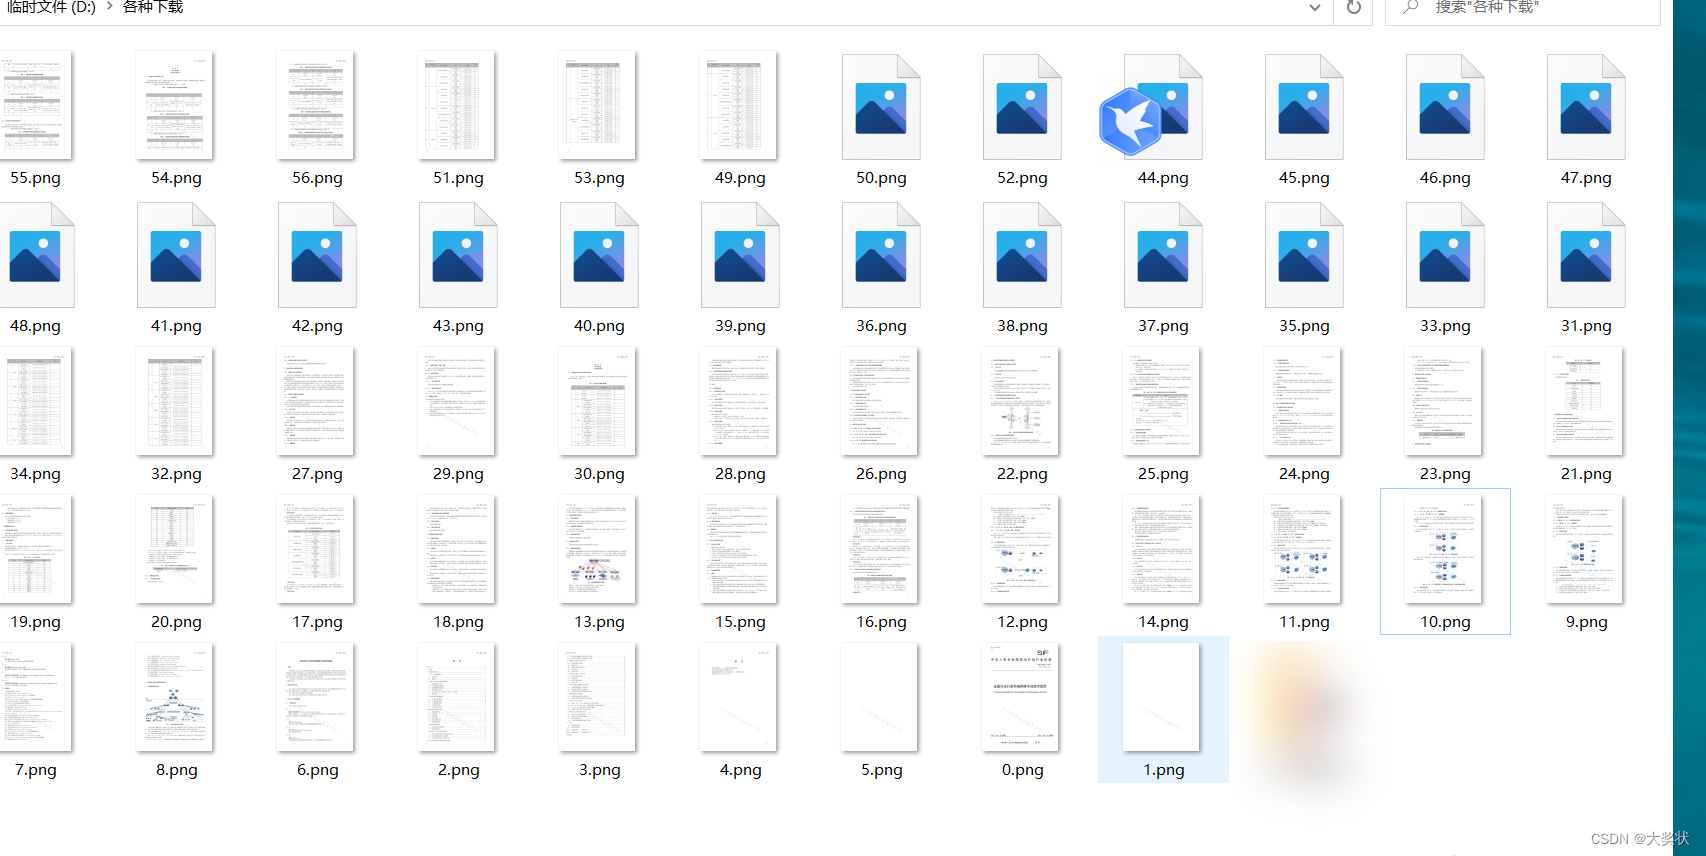Select the 21.png thumbnail
The image size is (1706, 856).
(1585, 401)
